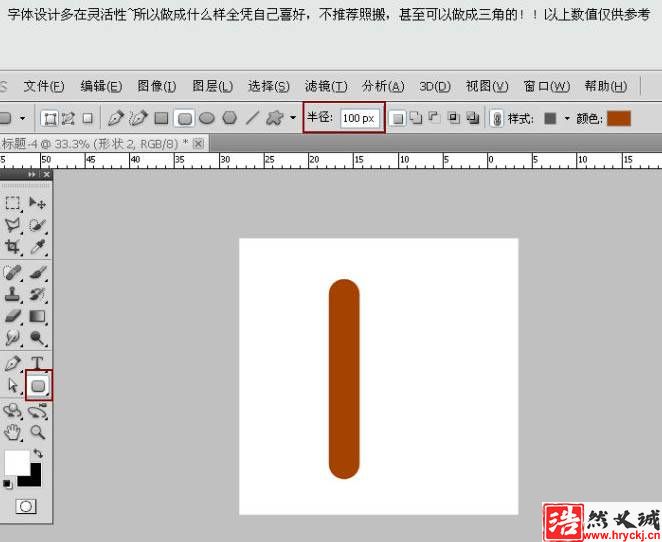The image size is (662, 542).
Task: Select the Hand tool
Action: click(x=13, y=432)
